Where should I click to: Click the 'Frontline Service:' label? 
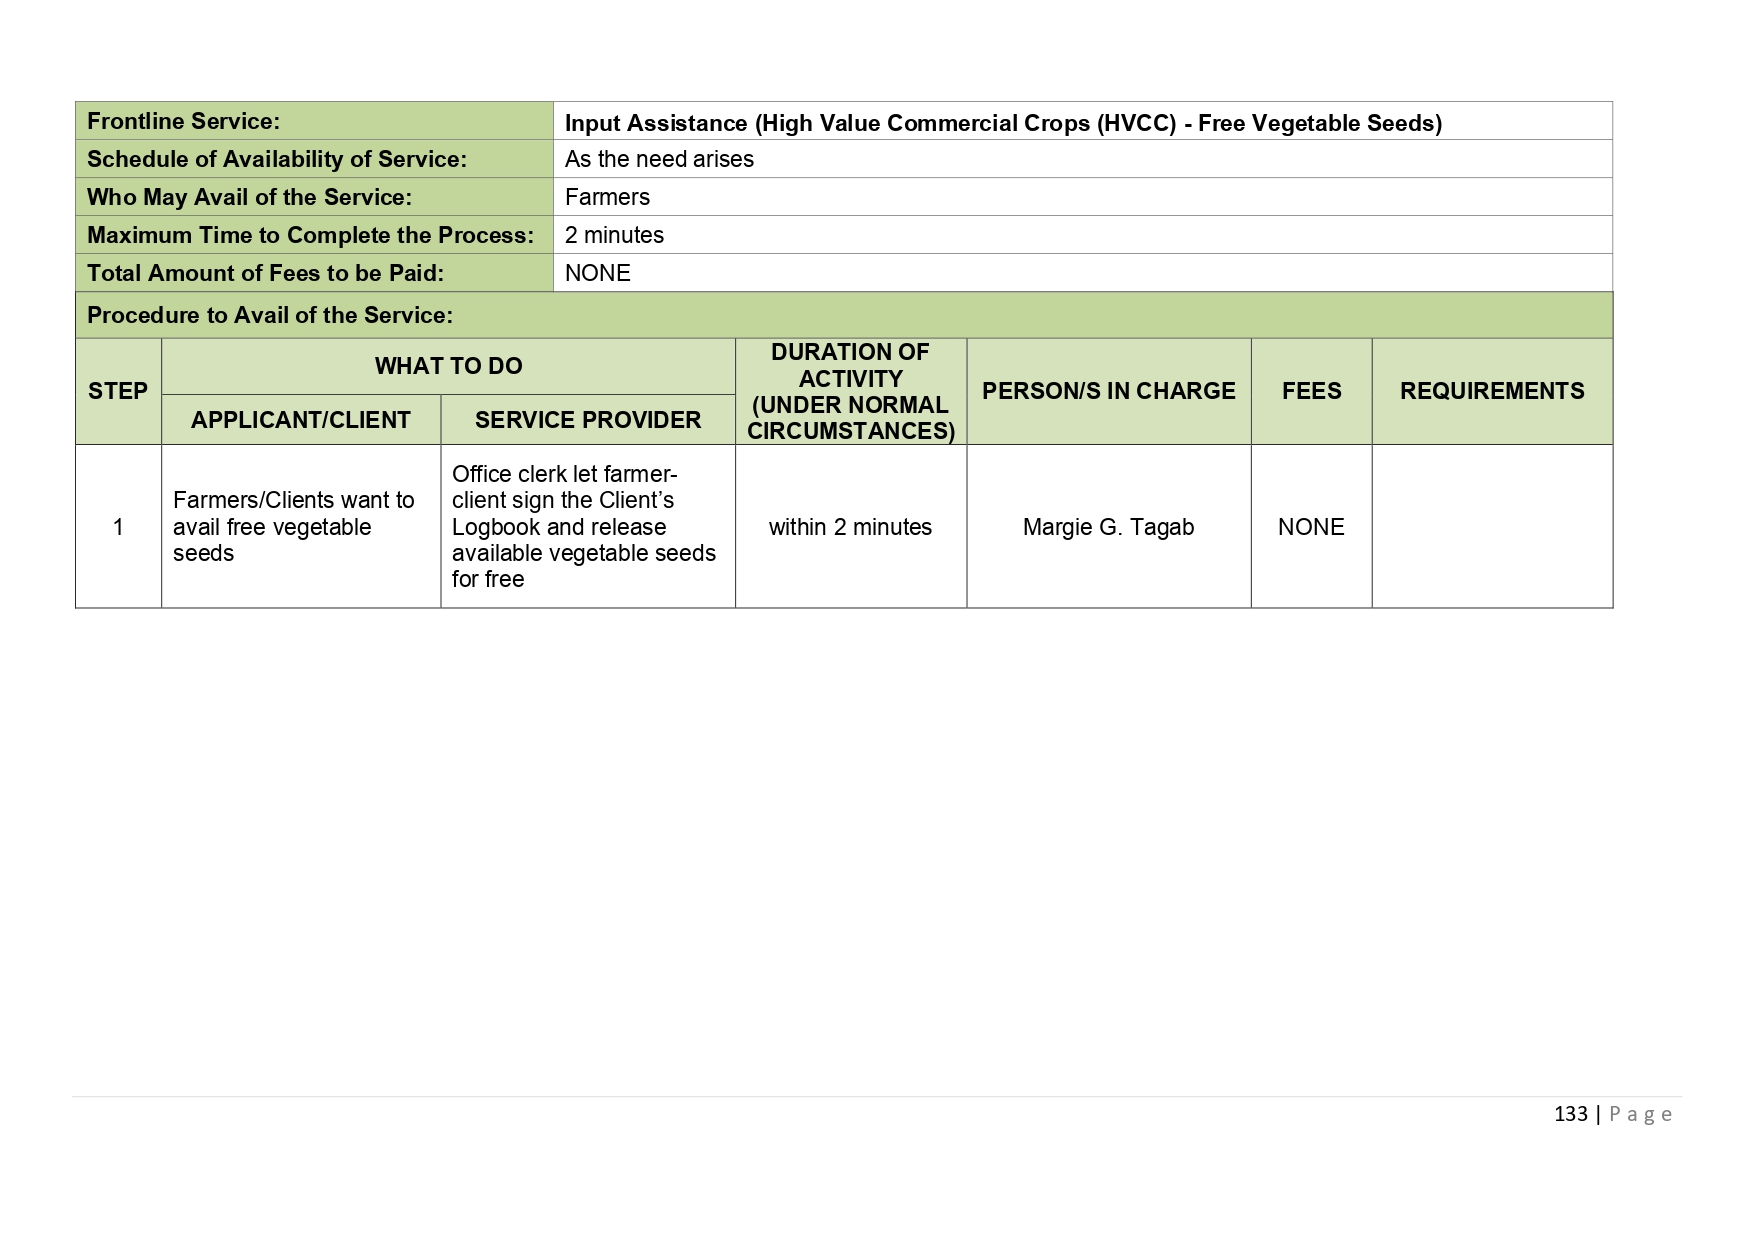[x=183, y=122]
